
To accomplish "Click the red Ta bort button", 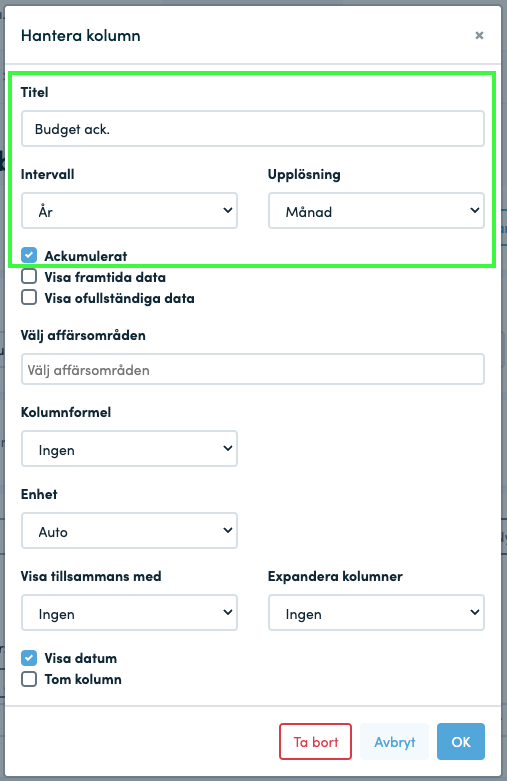I will (x=315, y=742).
